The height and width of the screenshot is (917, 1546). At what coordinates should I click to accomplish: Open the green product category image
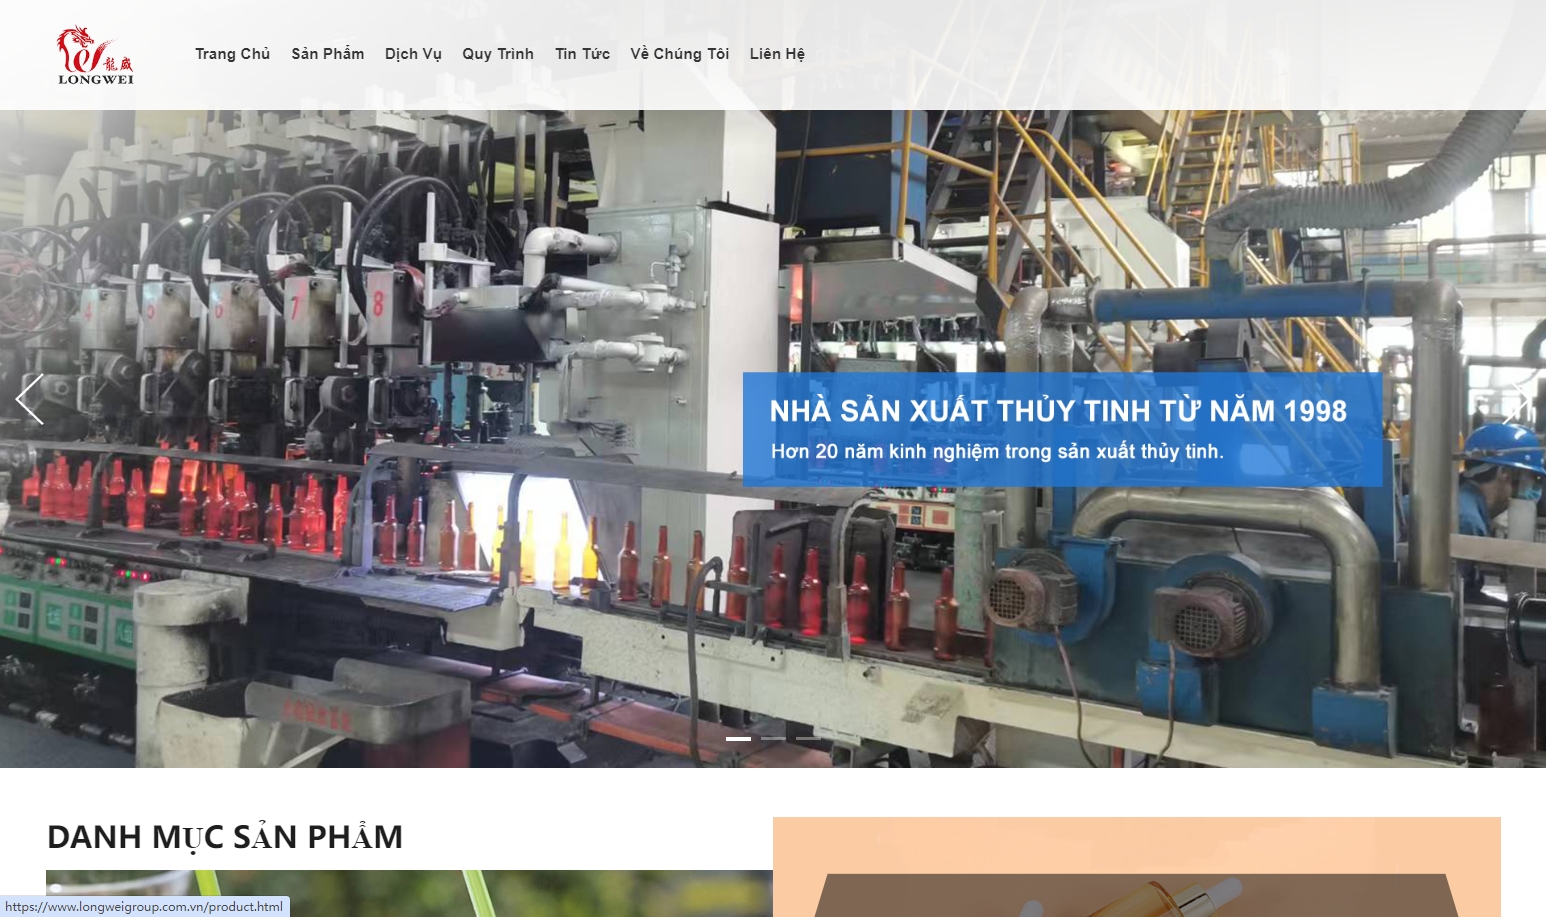[409, 893]
